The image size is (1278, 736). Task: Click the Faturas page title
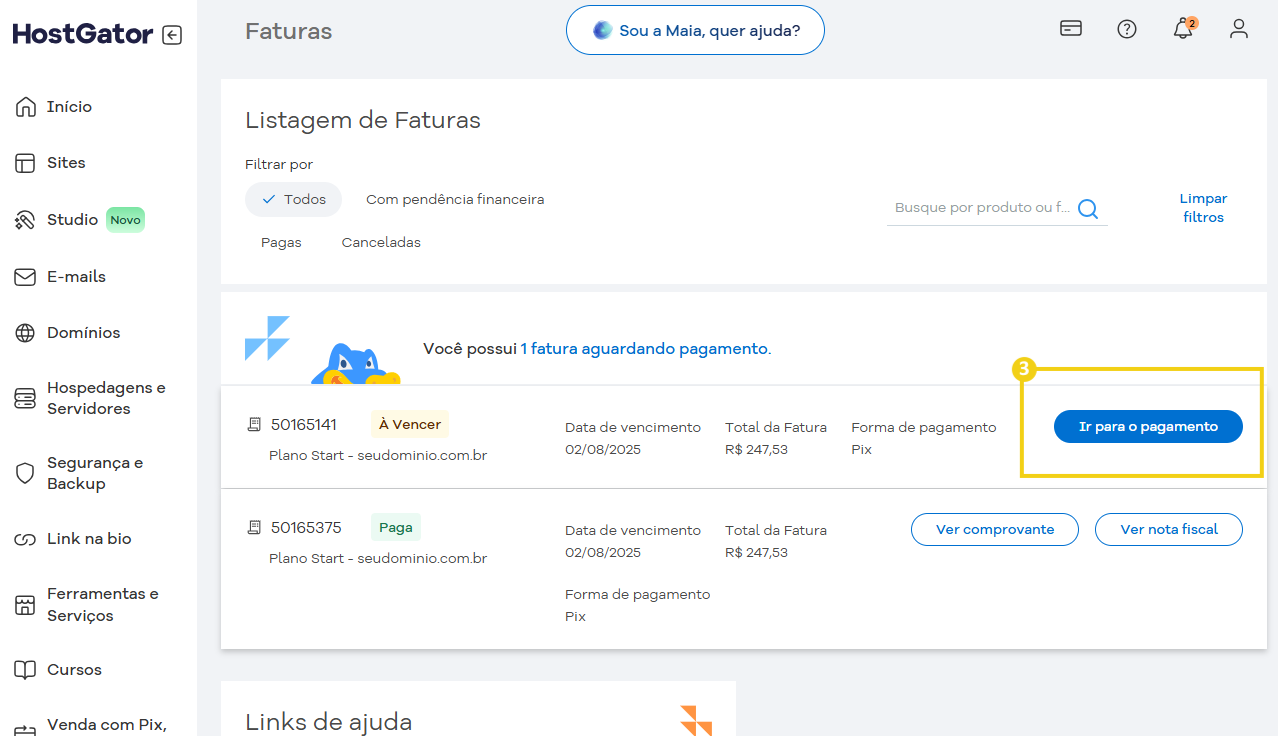click(x=288, y=31)
